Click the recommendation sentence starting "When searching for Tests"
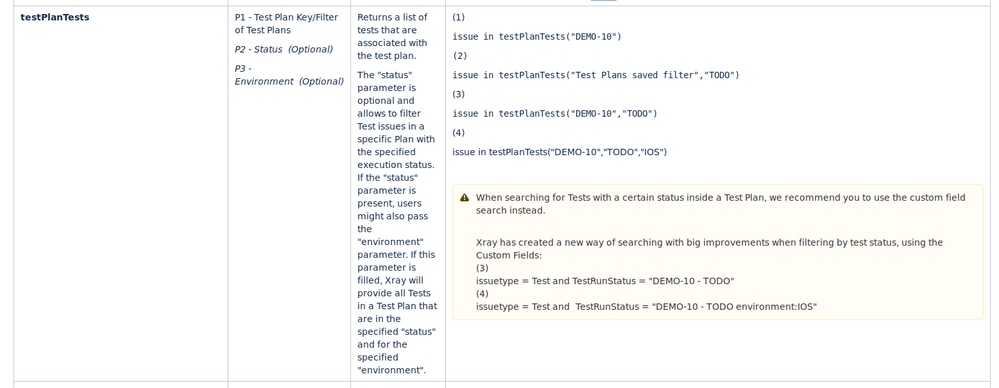 pyautogui.click(x=721, y=204)
